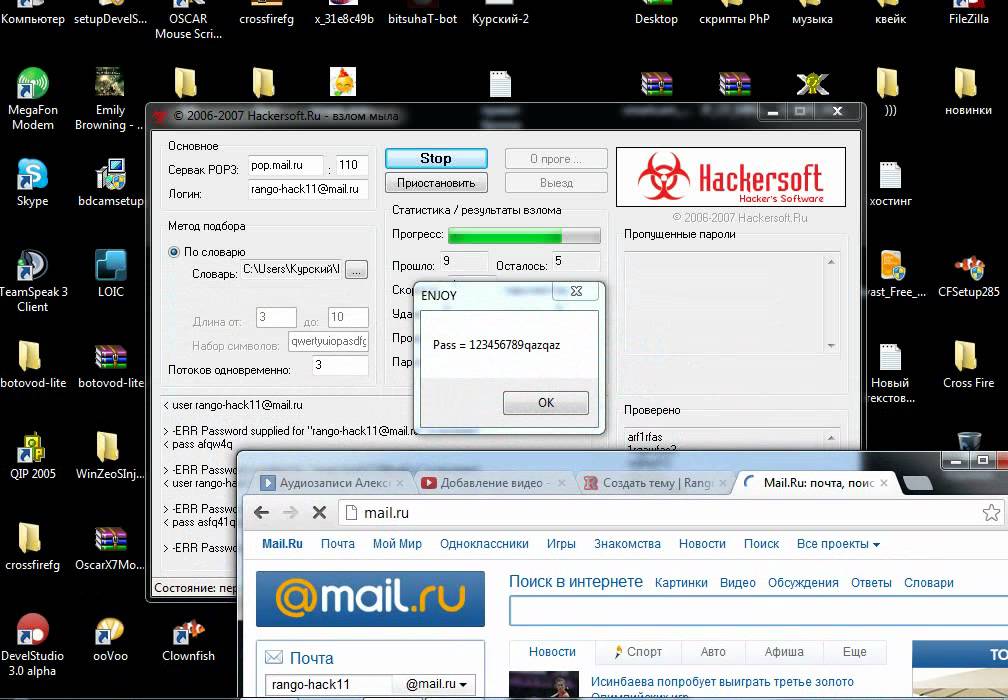This screenshot has height=700, width=1008.
Task: Open the Авто news tab
Action: [x=712, y=652]
